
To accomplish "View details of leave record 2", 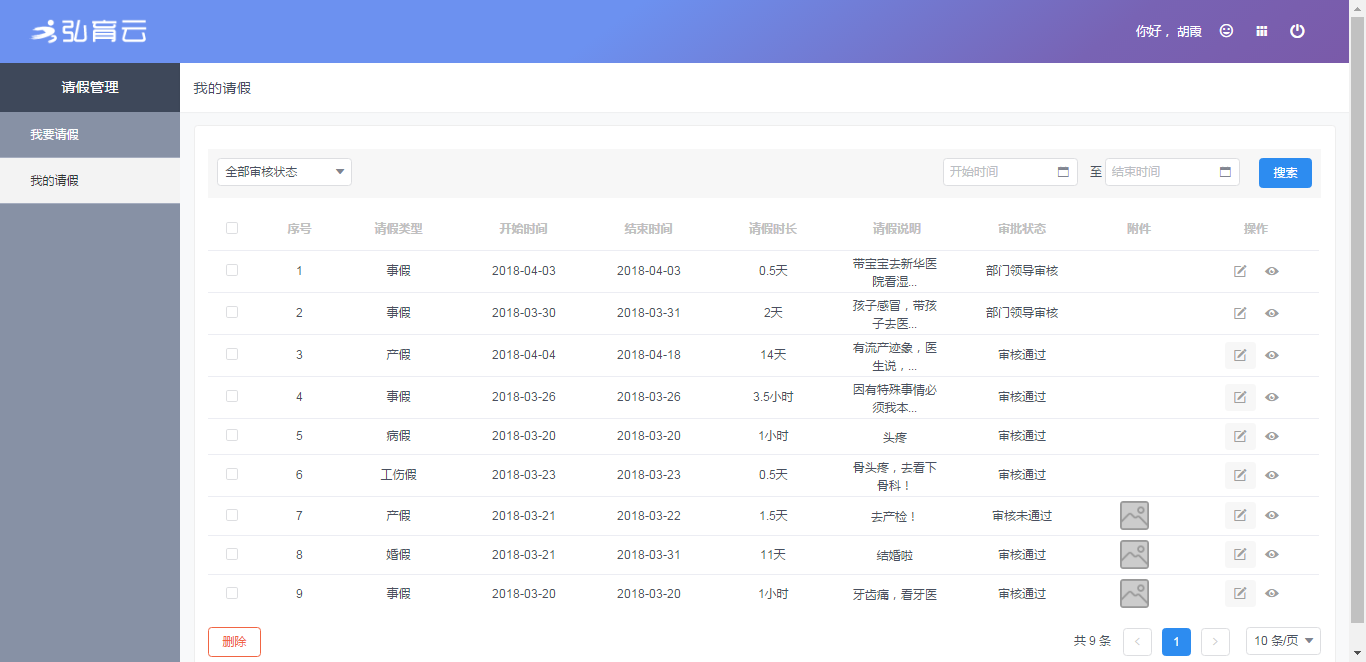I will [x=1272, y=313].
